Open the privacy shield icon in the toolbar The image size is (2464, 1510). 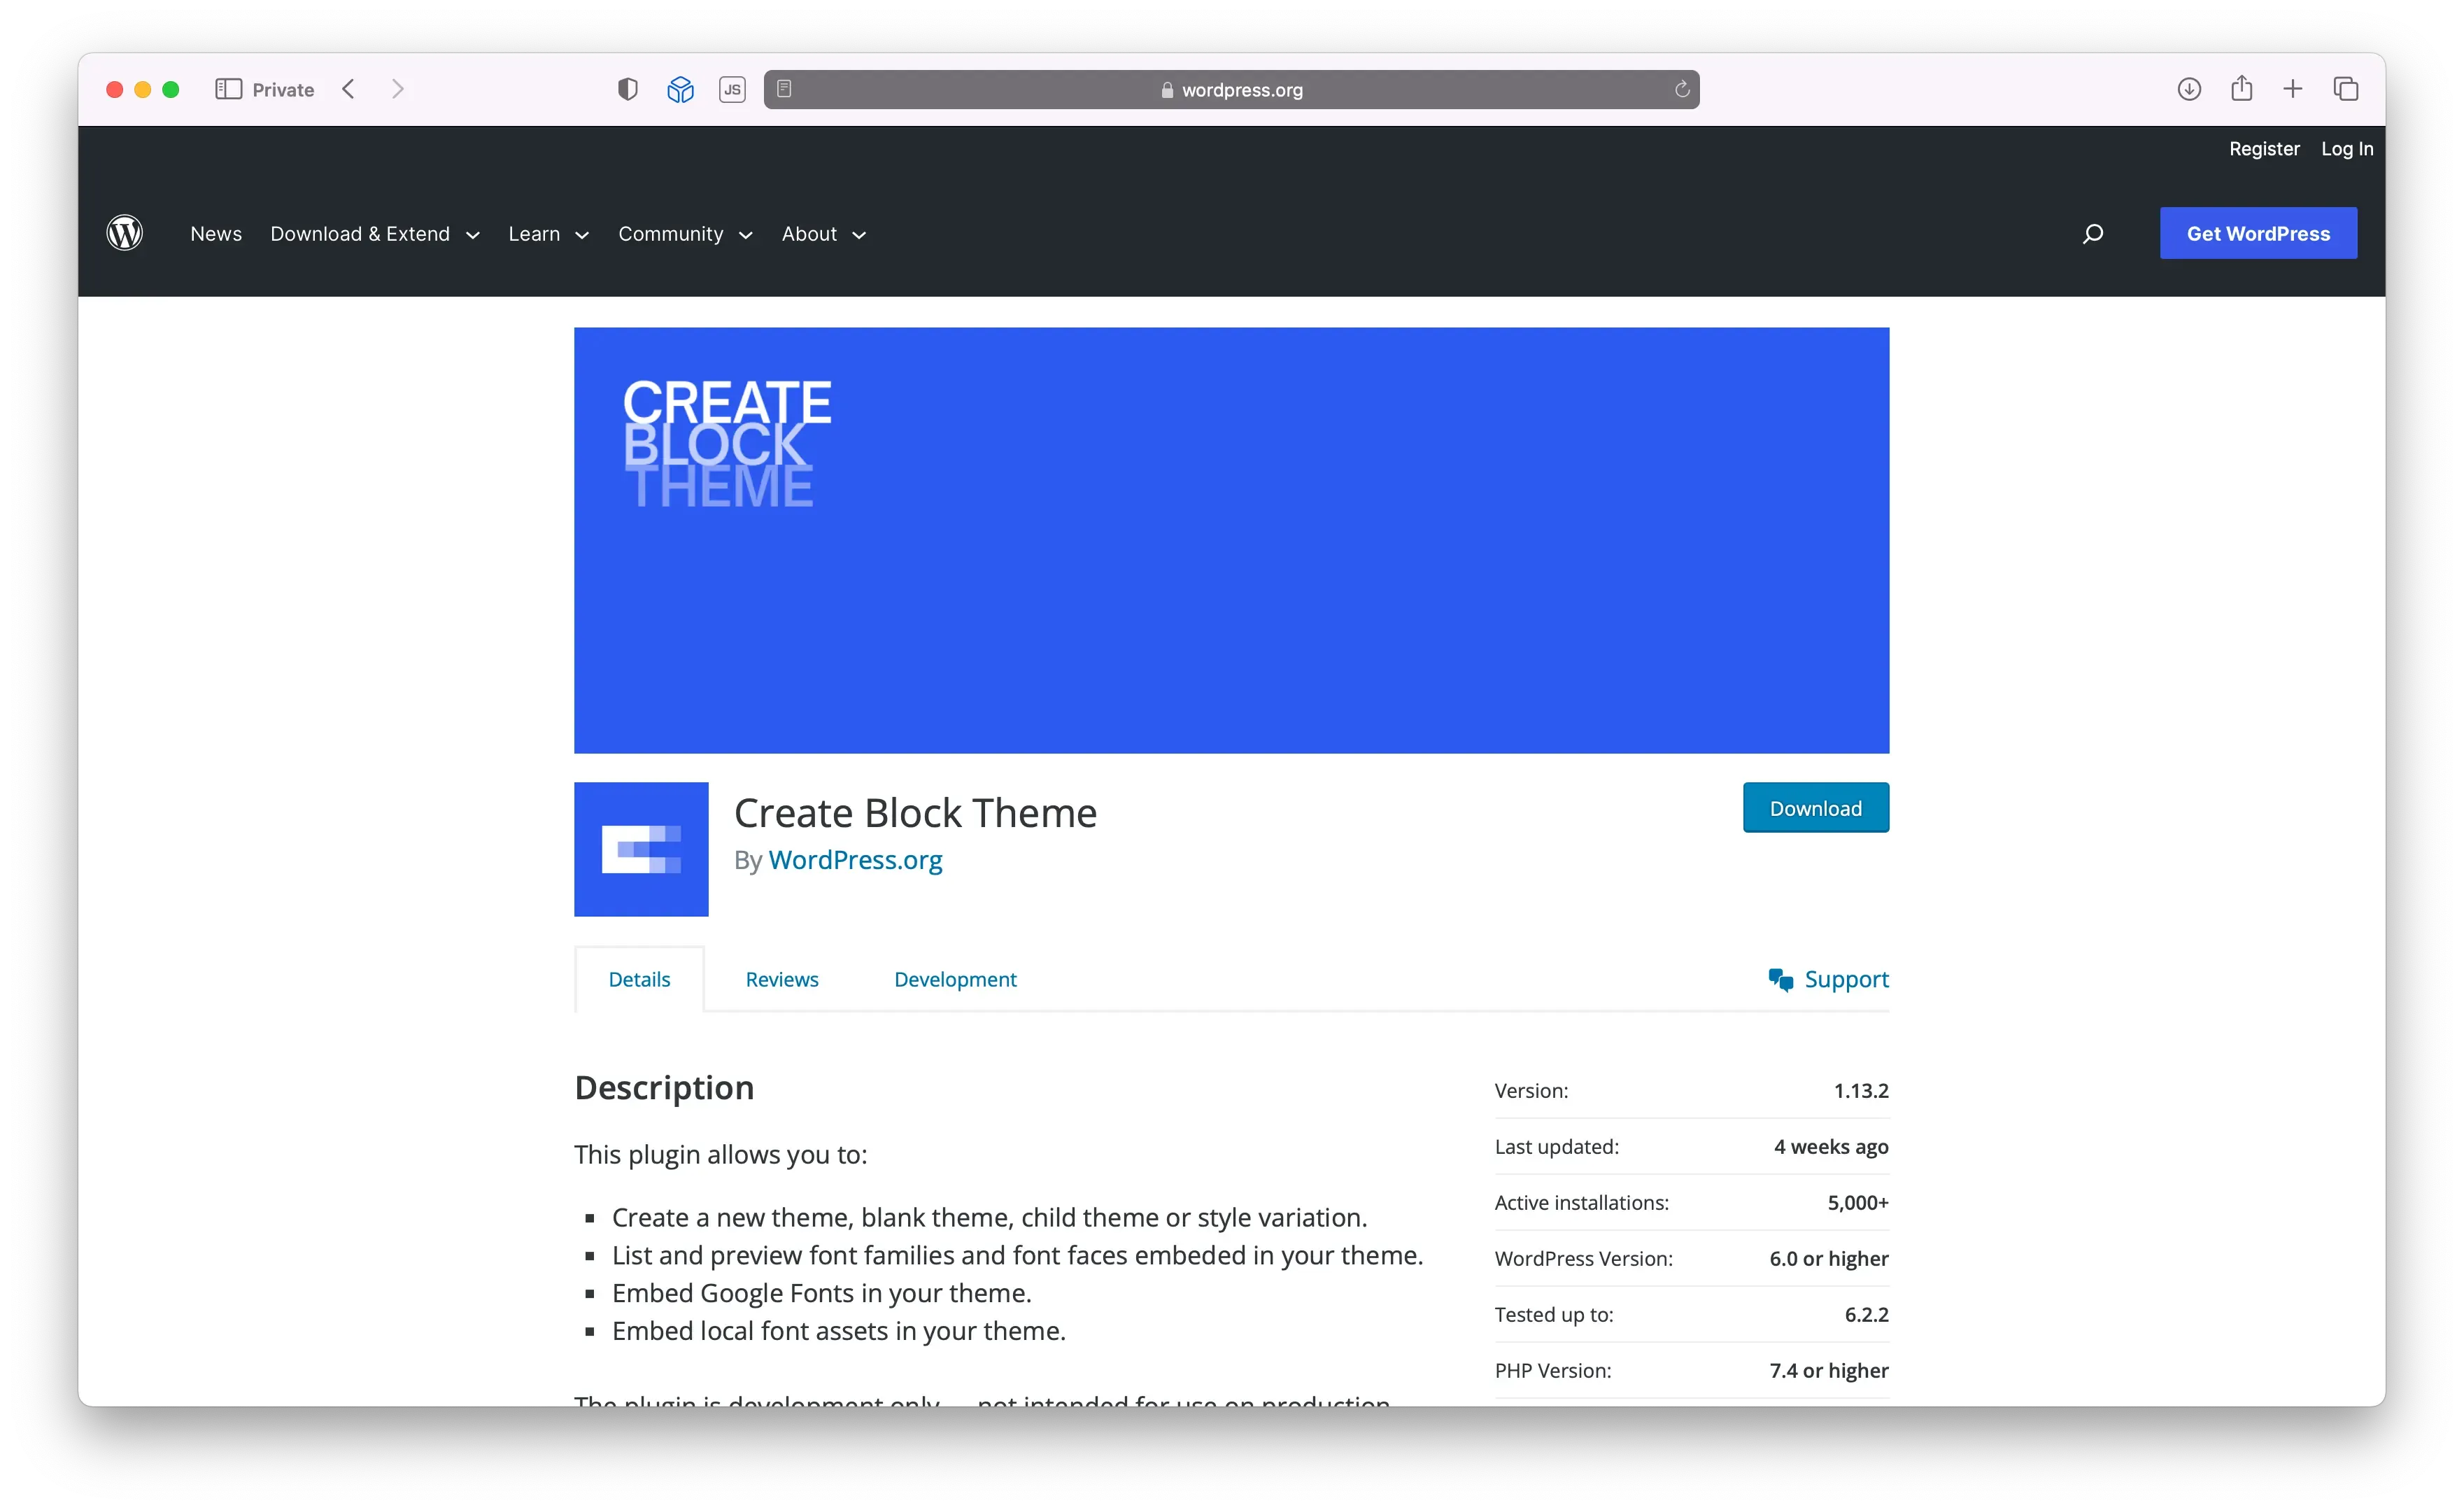point(628,89)
